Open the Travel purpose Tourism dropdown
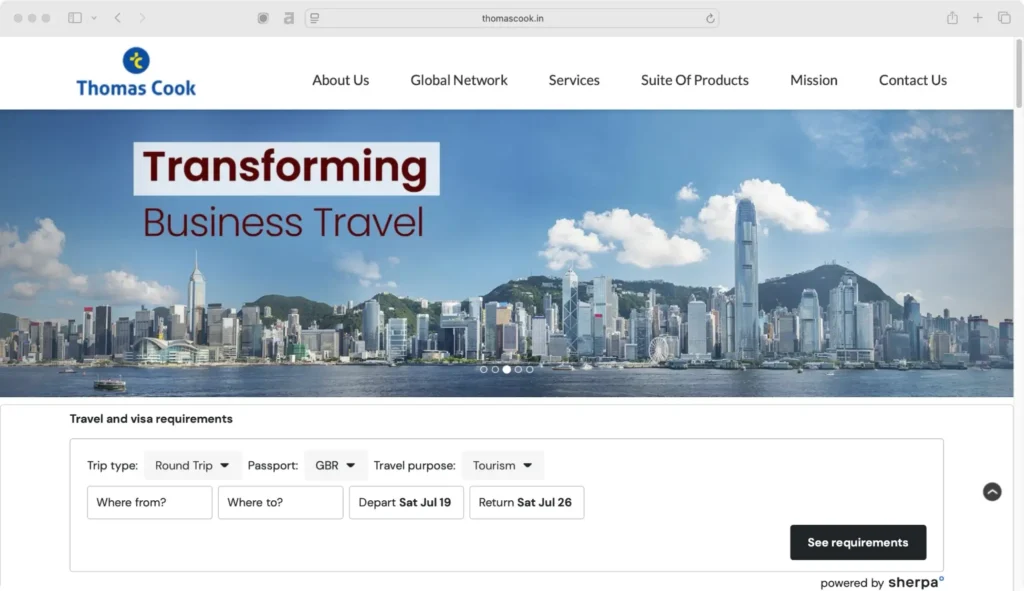The height and width of the screenshot is (591, 1024). [502, 465]
